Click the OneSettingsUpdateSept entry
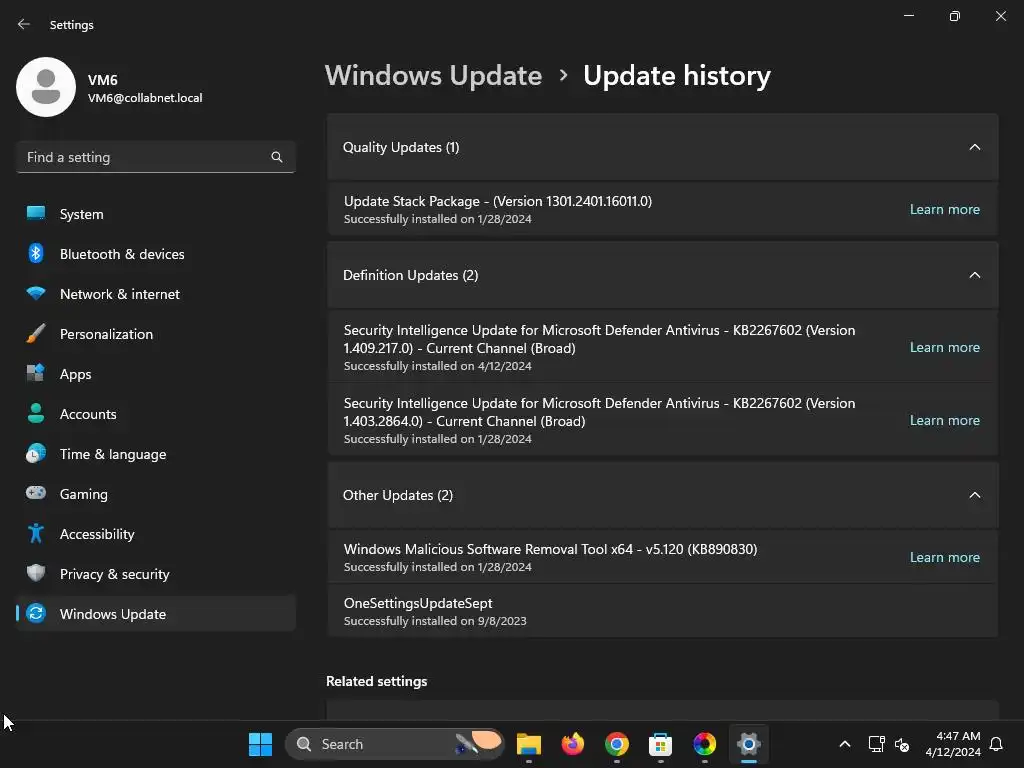The width and height of the screenshot is (1024, 768). tap(663, 611)
